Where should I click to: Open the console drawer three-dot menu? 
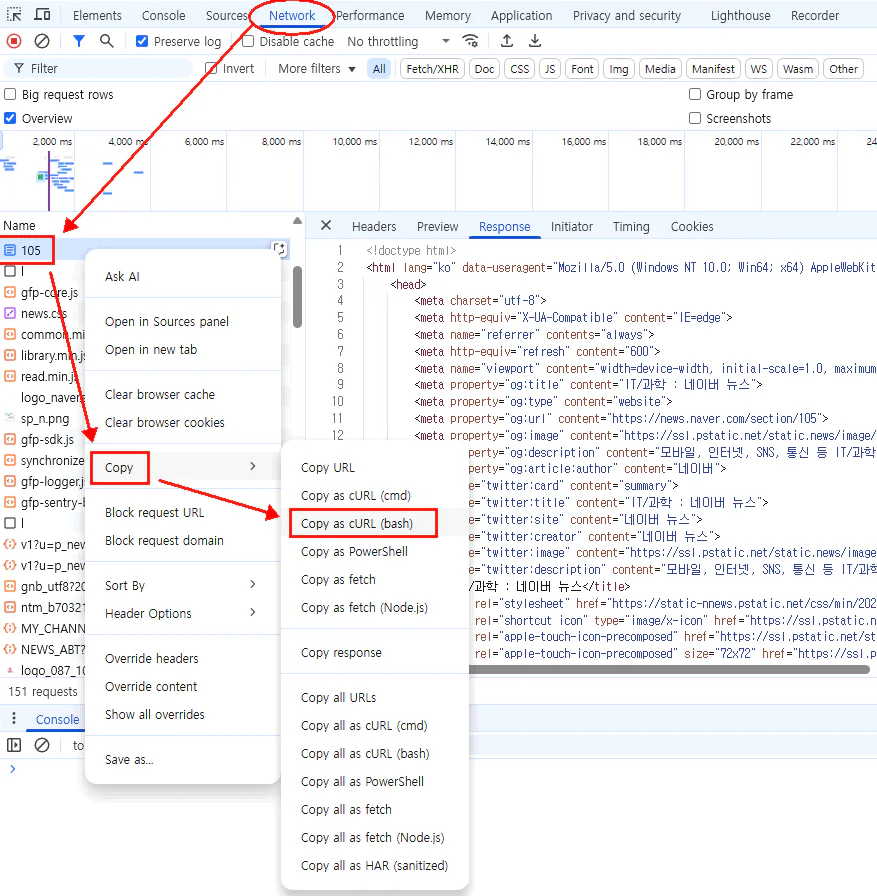point(14,719)
